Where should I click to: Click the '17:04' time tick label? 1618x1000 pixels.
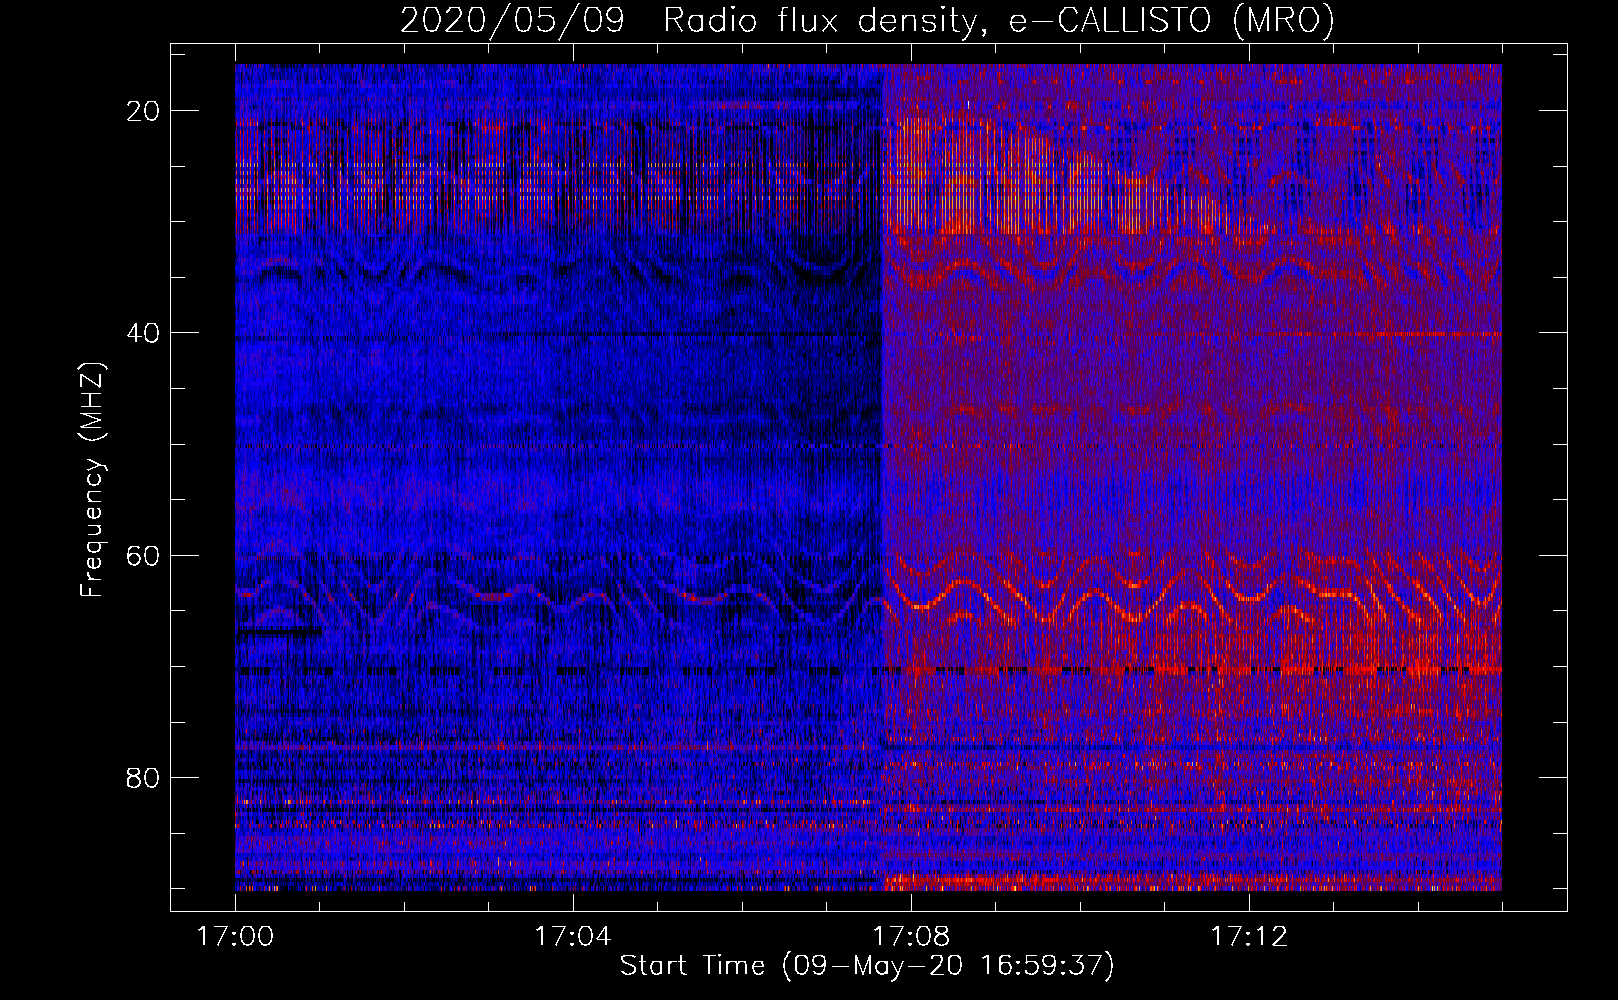pyautogui.click(x=572, y=936)
